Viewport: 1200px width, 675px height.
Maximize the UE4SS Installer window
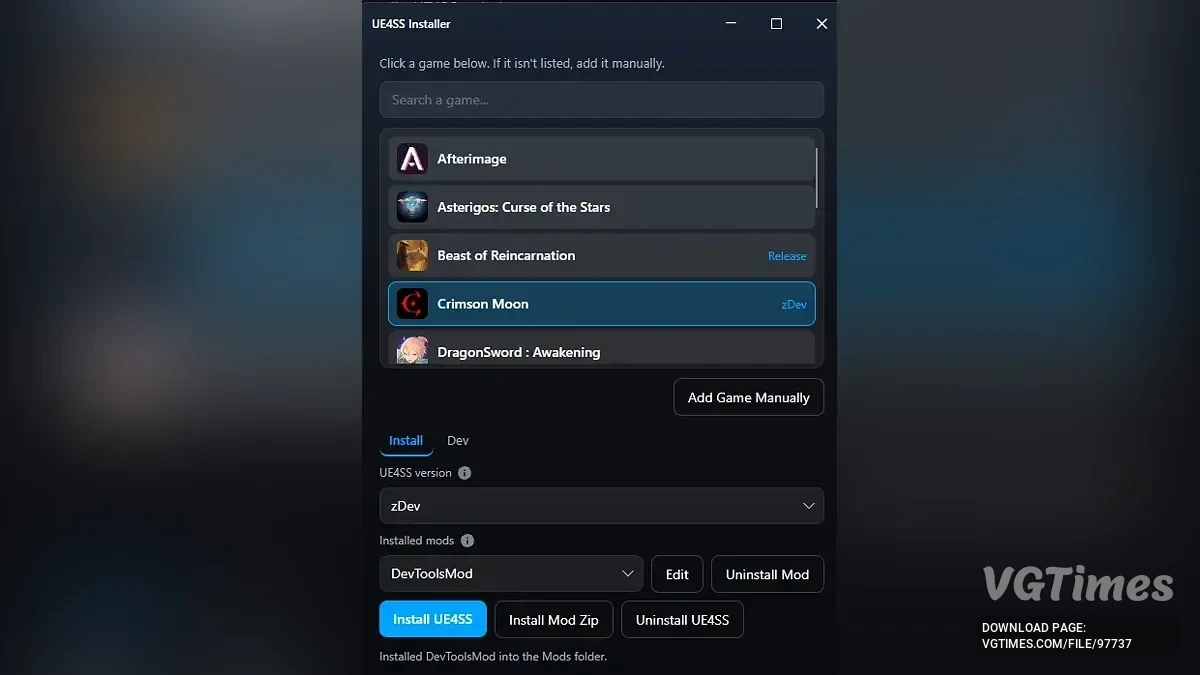tap(776, 24)
